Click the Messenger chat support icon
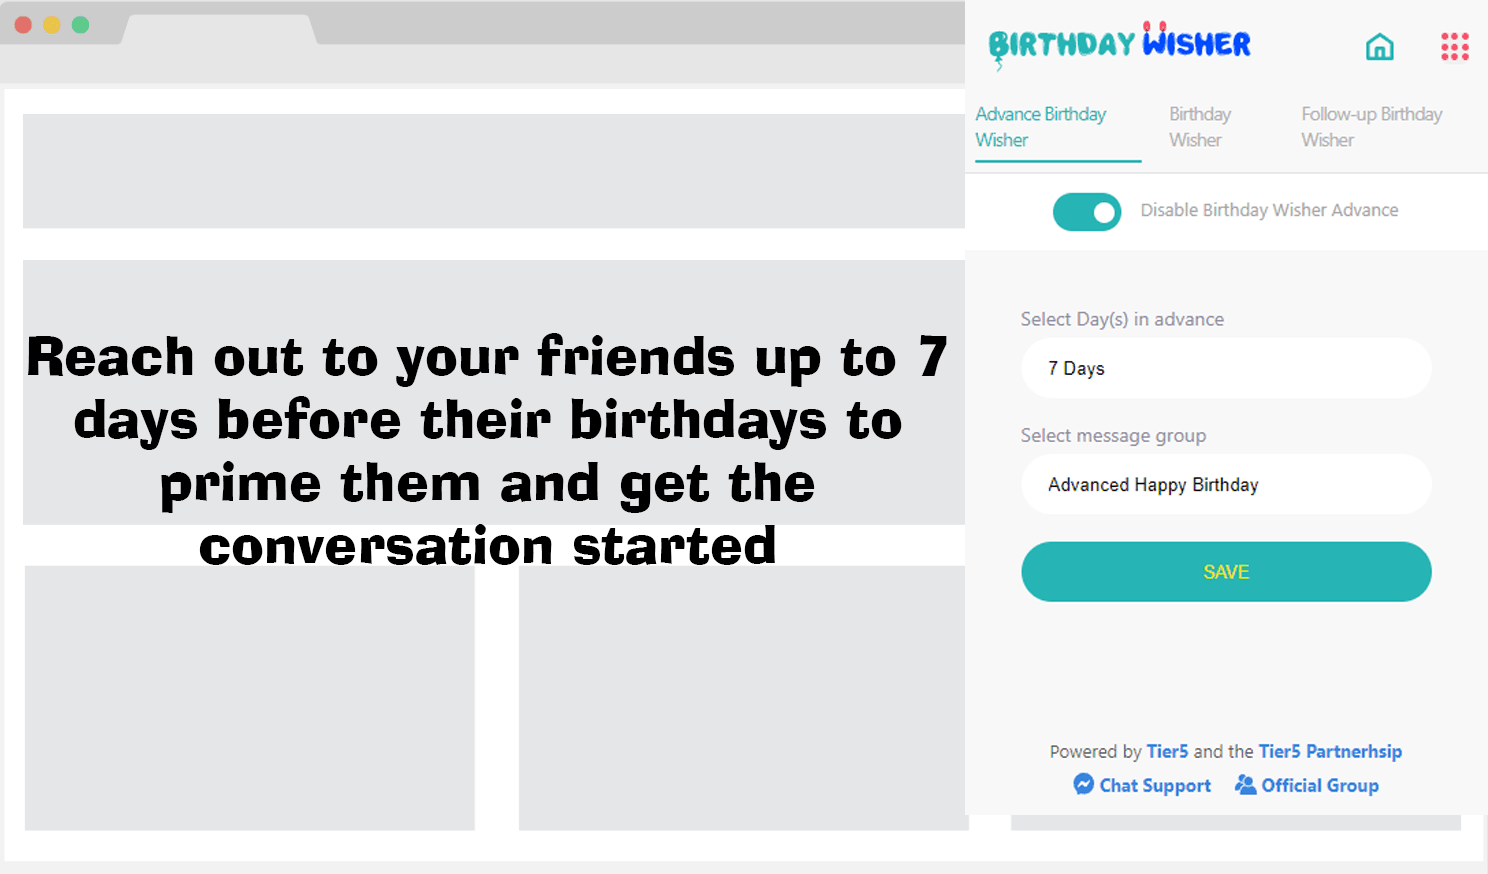1488x874 pixels. pos(1083,784)
